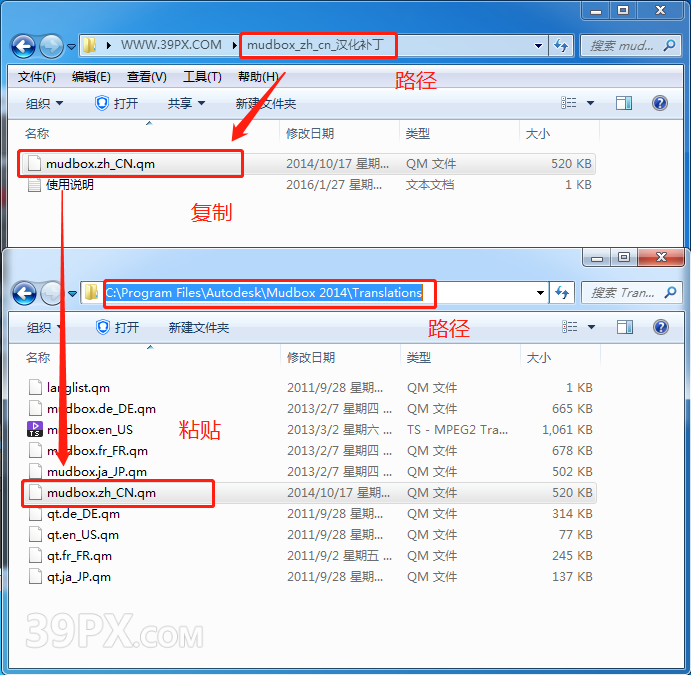Open the address bar history dropdown in the bottom window
This screenshot has width=691, height=675.
540,293
